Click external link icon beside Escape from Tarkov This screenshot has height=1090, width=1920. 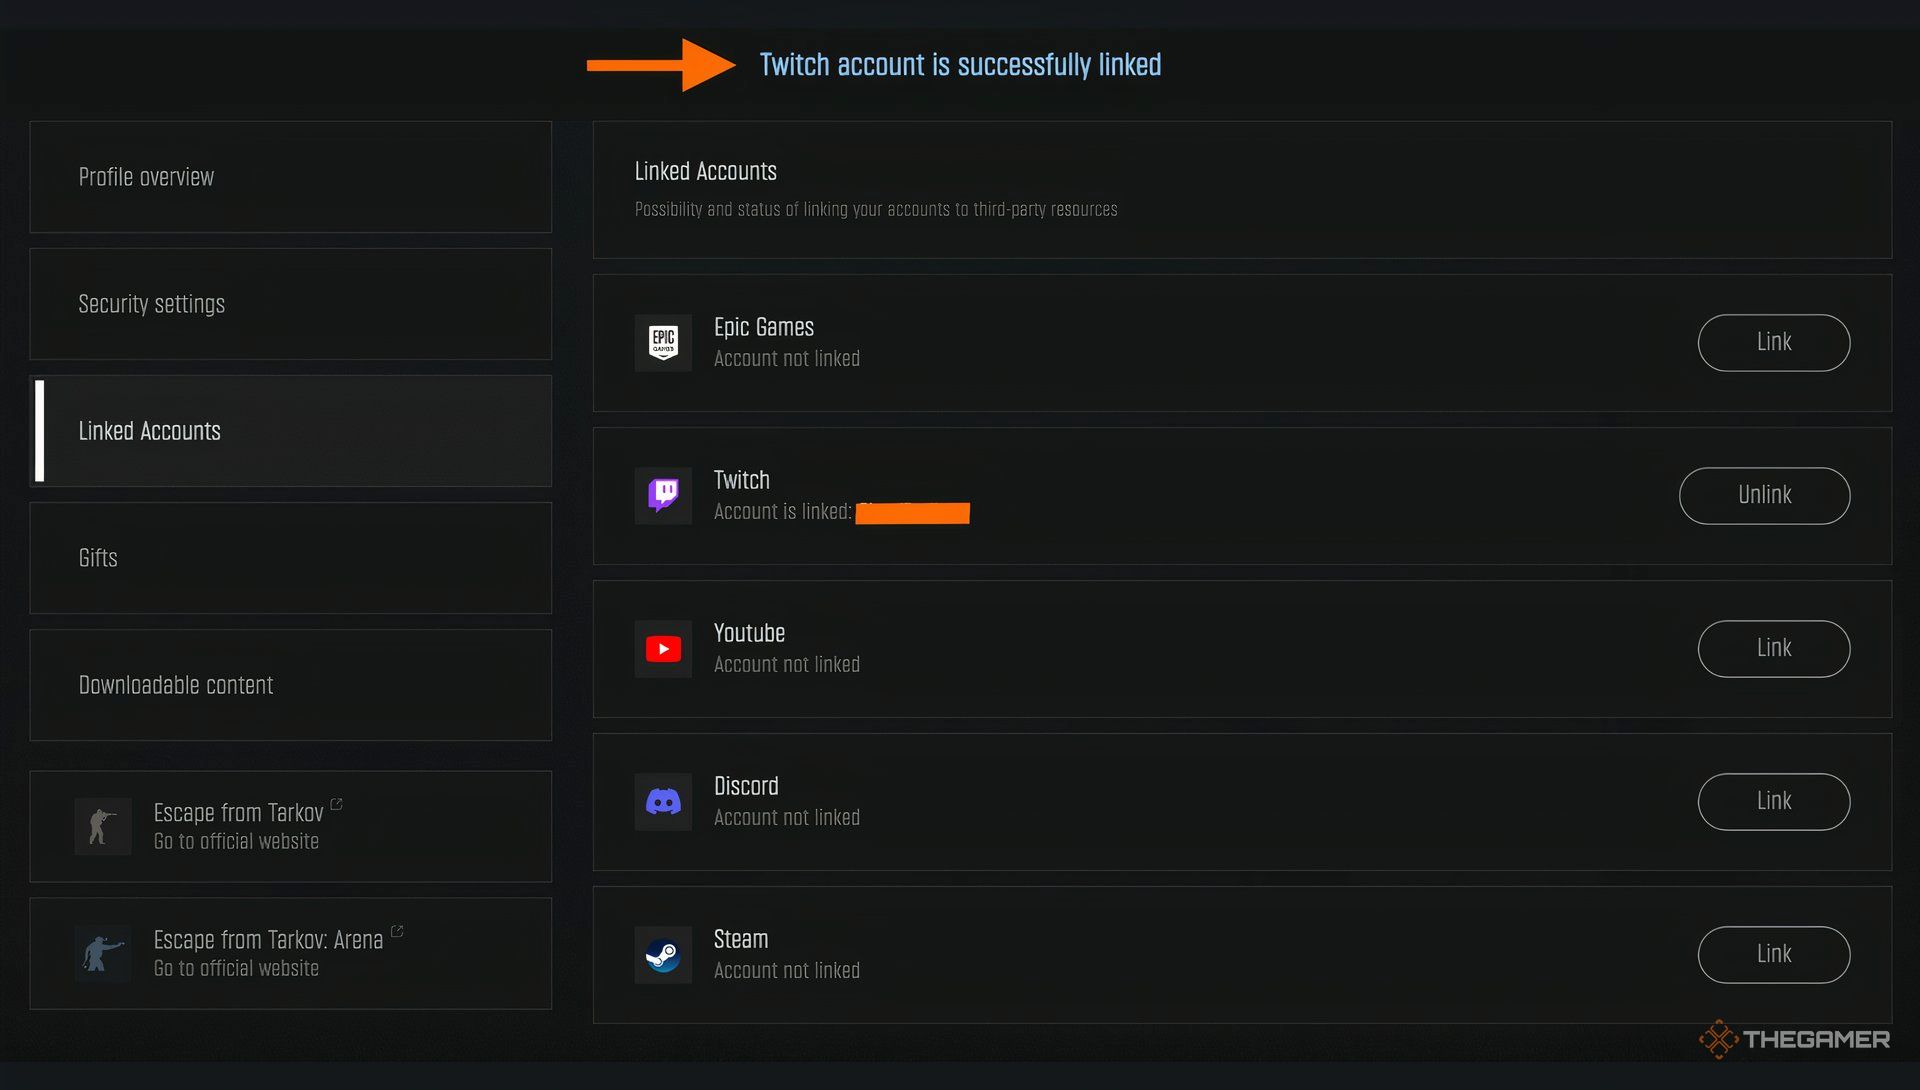pos(337,804)
